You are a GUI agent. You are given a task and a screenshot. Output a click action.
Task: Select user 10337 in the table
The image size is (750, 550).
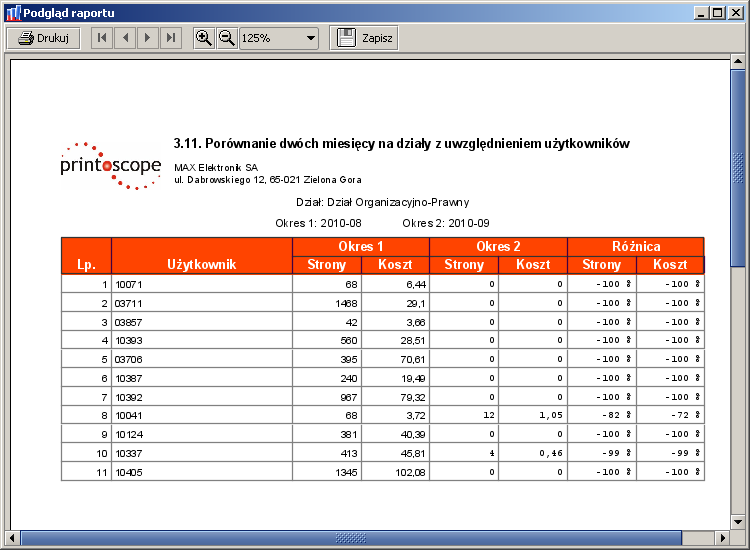[x=129, y=453]
